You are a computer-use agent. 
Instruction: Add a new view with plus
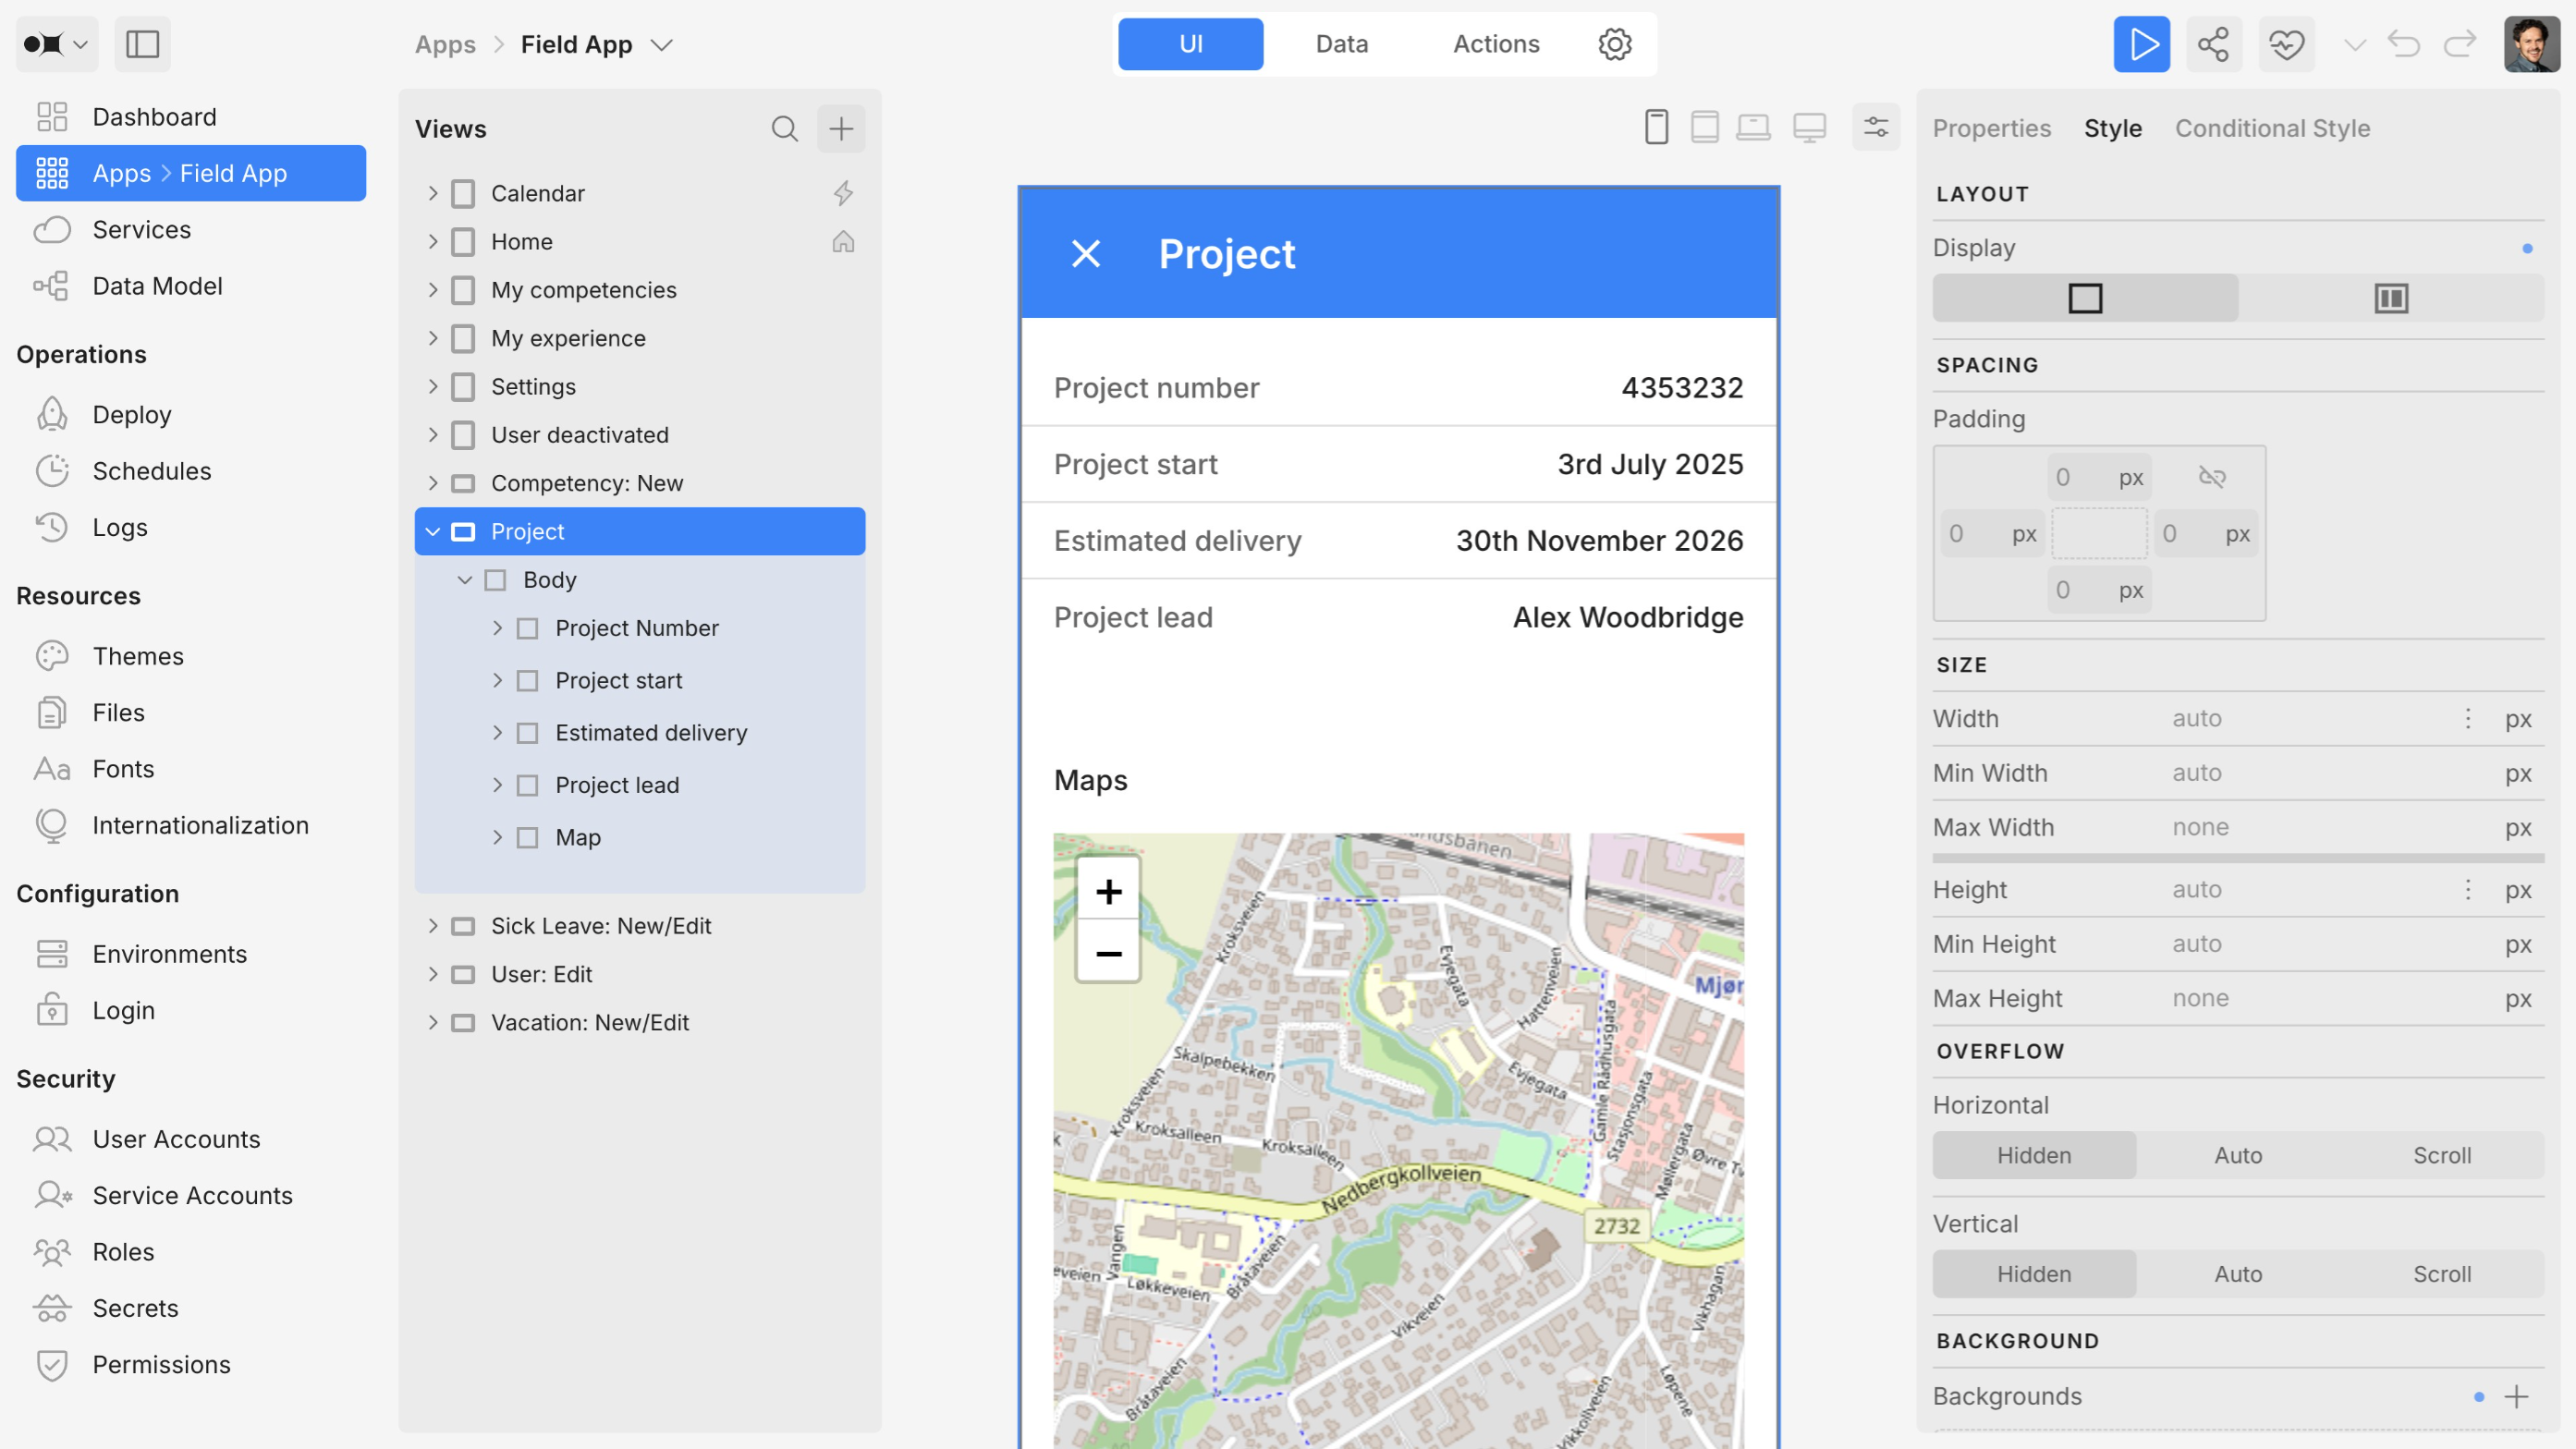coord(841,129)
